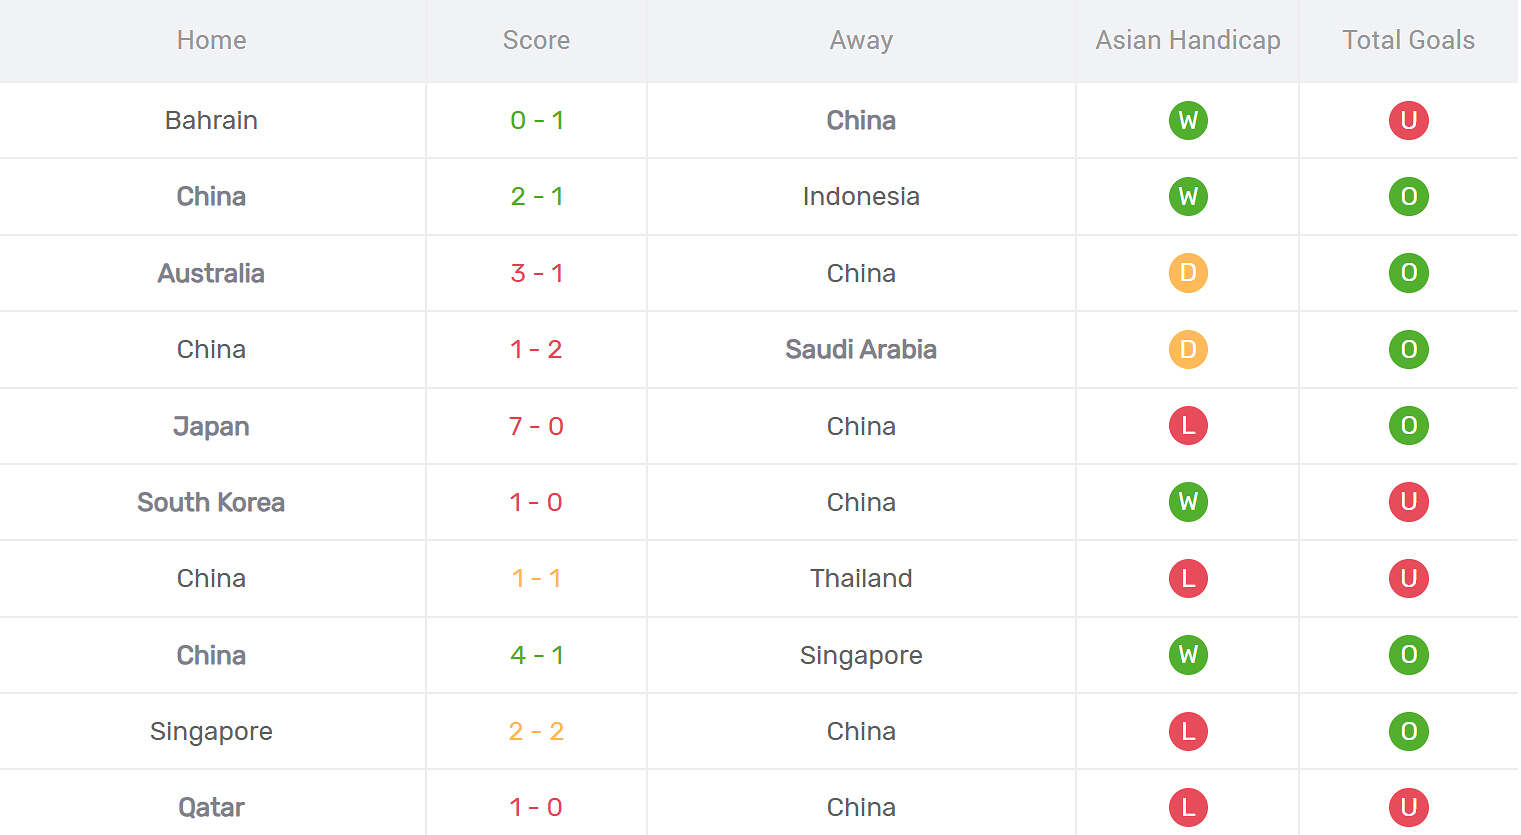1521x835 pixels.
Task: Click the Score column header
Action: click(536, 40)
